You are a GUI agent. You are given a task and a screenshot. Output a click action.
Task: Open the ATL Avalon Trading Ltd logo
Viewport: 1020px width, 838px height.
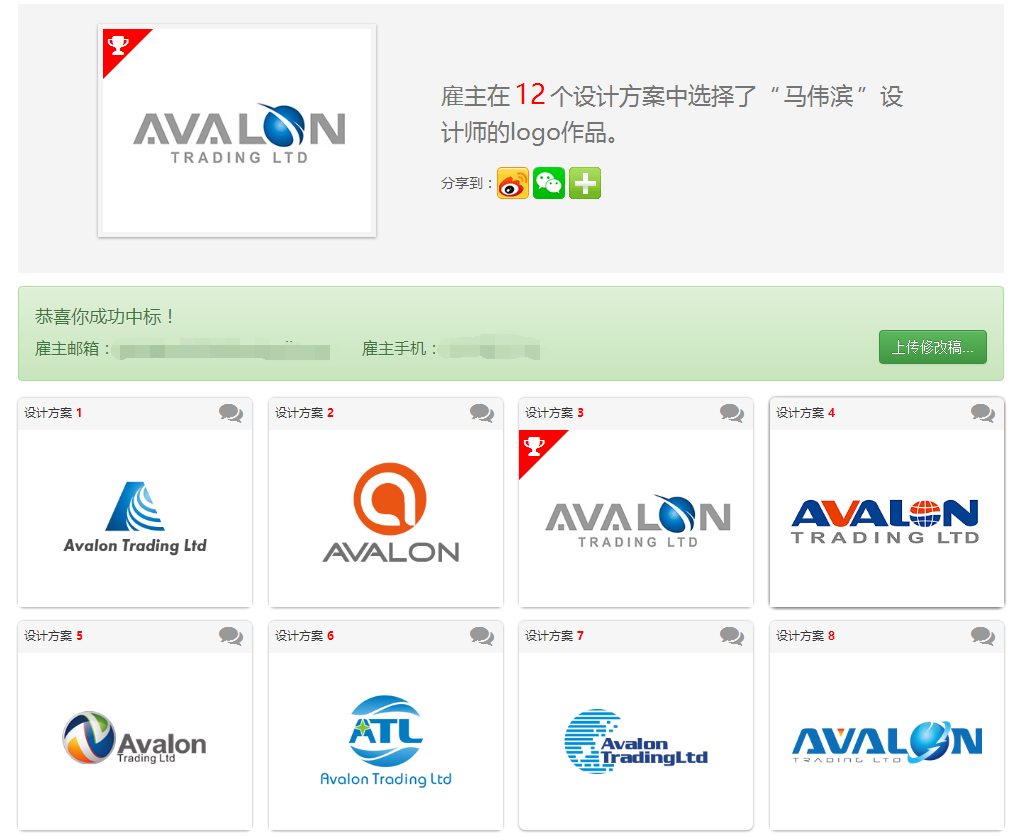[x=385, y=741]
